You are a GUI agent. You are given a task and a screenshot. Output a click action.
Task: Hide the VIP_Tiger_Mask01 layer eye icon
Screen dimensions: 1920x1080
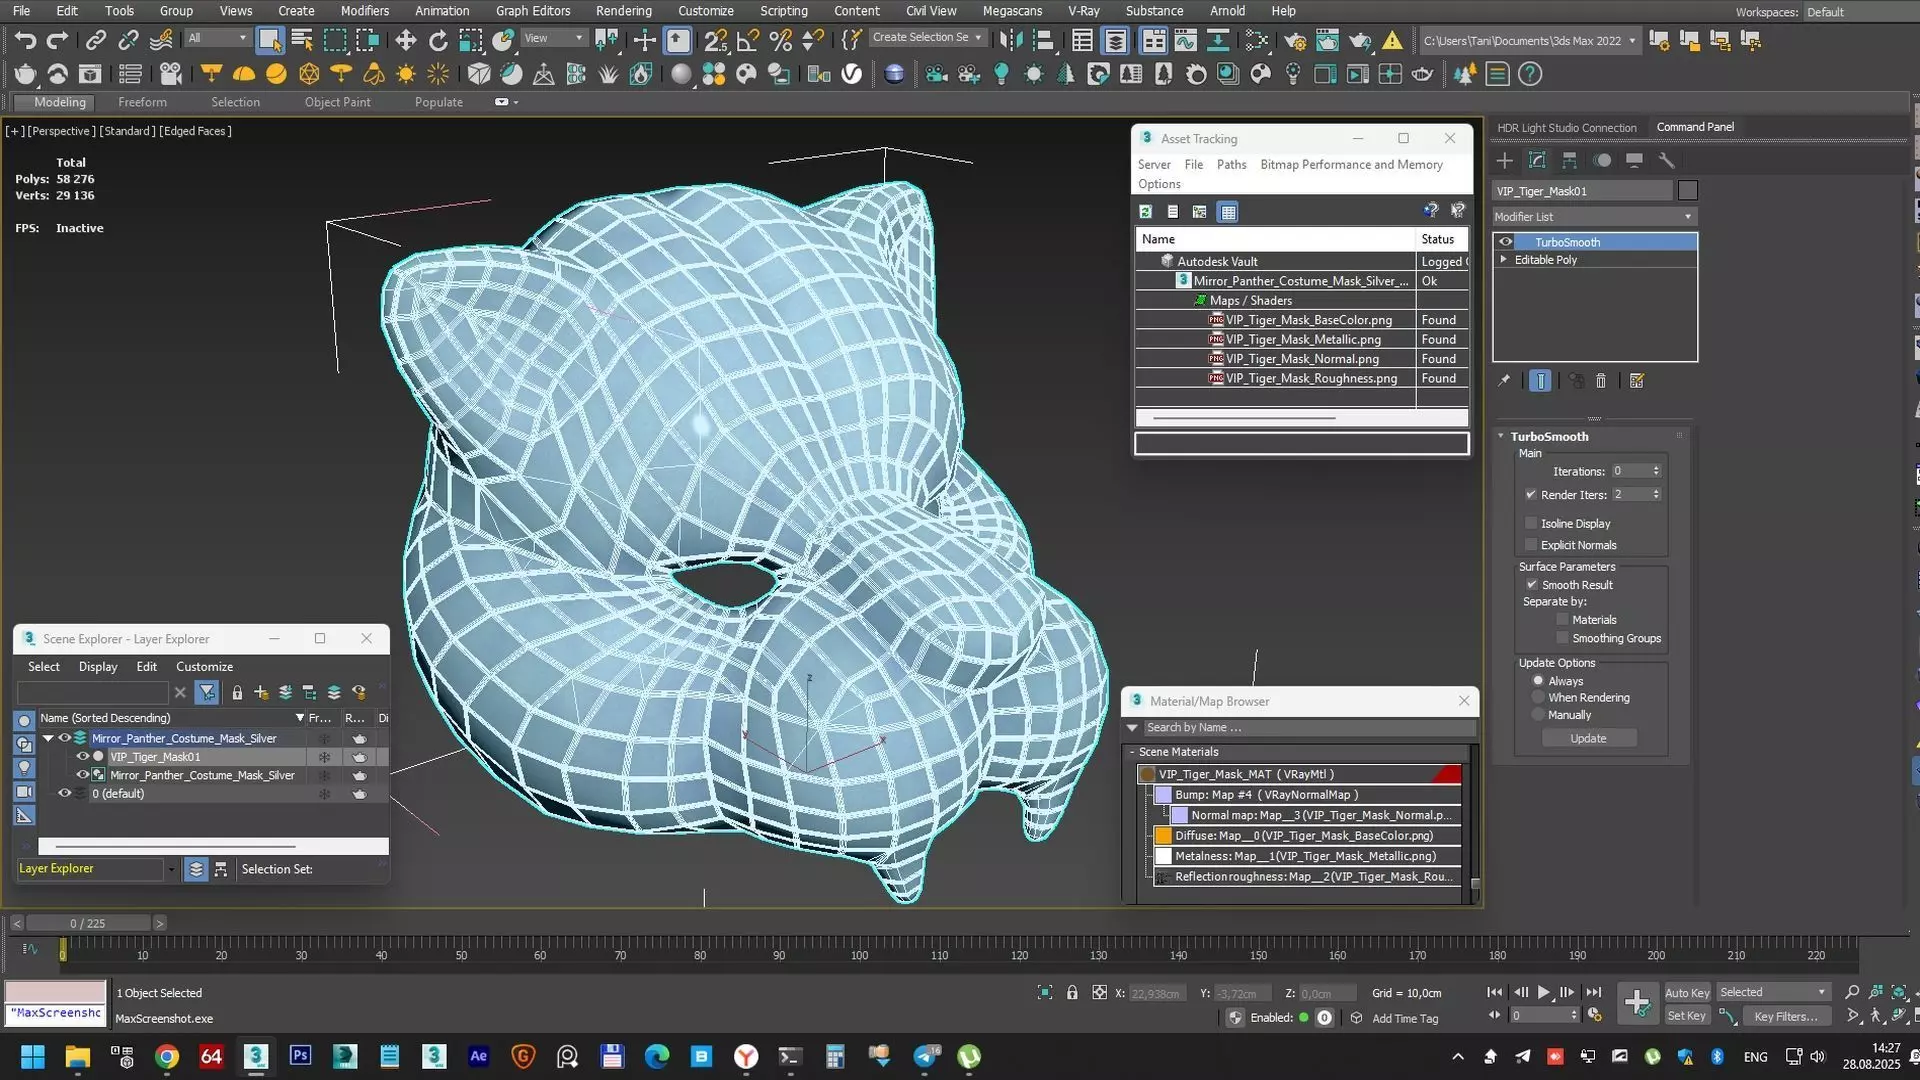click(x=83, y=757)
